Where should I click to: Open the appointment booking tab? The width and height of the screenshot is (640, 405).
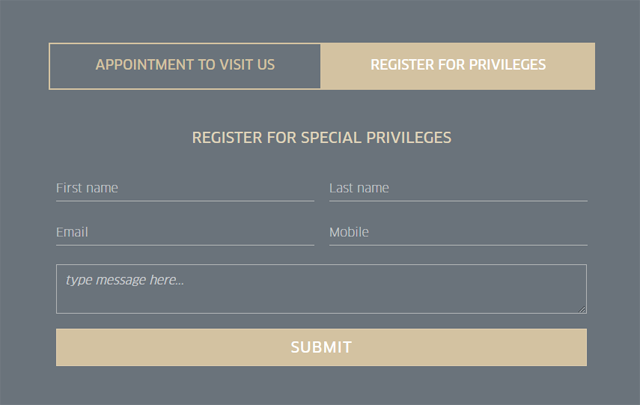tap(185, 66)
